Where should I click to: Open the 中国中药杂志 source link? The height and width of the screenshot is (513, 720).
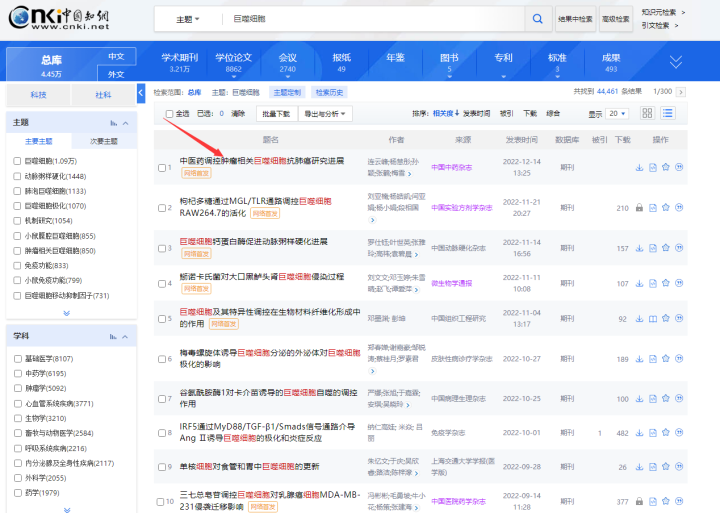point(451,167)
